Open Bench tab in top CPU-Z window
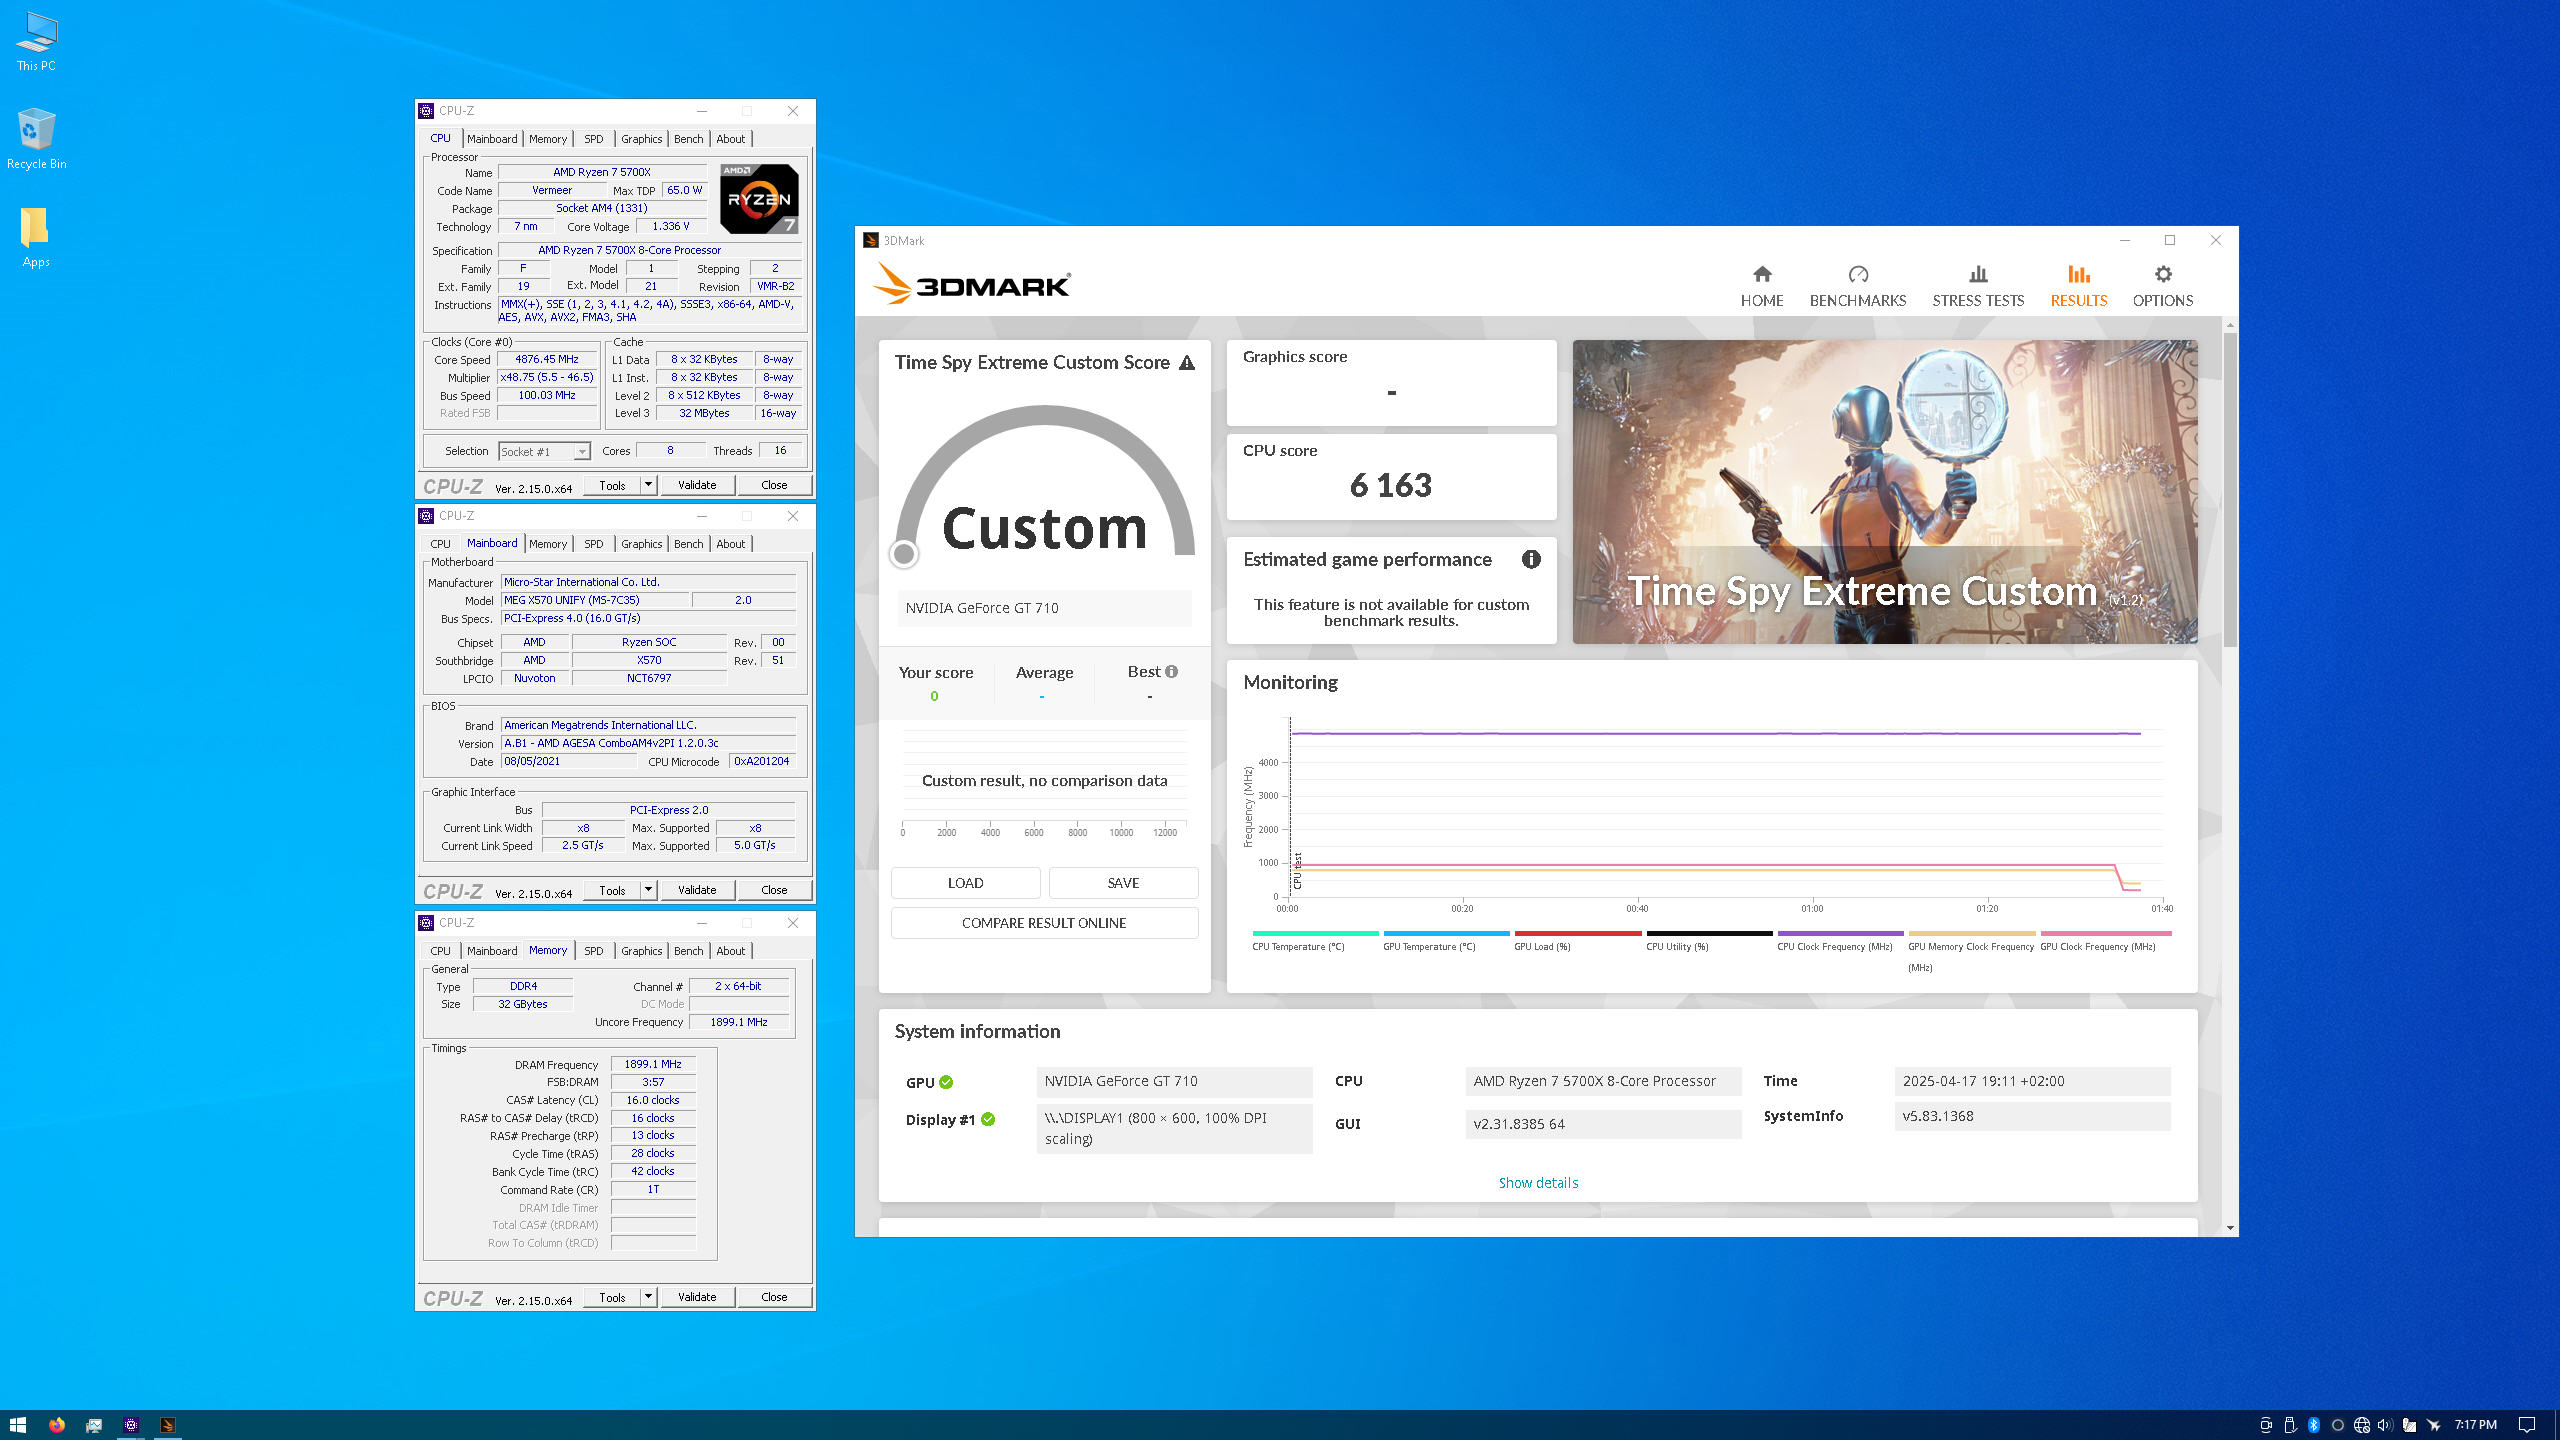The height and width of the screenshot is (1440, 2560). (688, 139)
